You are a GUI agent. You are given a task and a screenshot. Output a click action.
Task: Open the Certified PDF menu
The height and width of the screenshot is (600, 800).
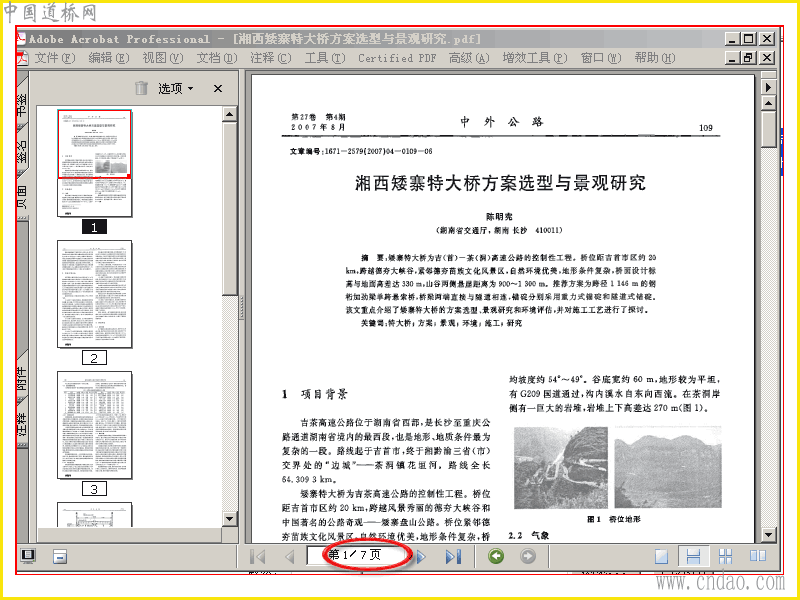pos(397,58)
